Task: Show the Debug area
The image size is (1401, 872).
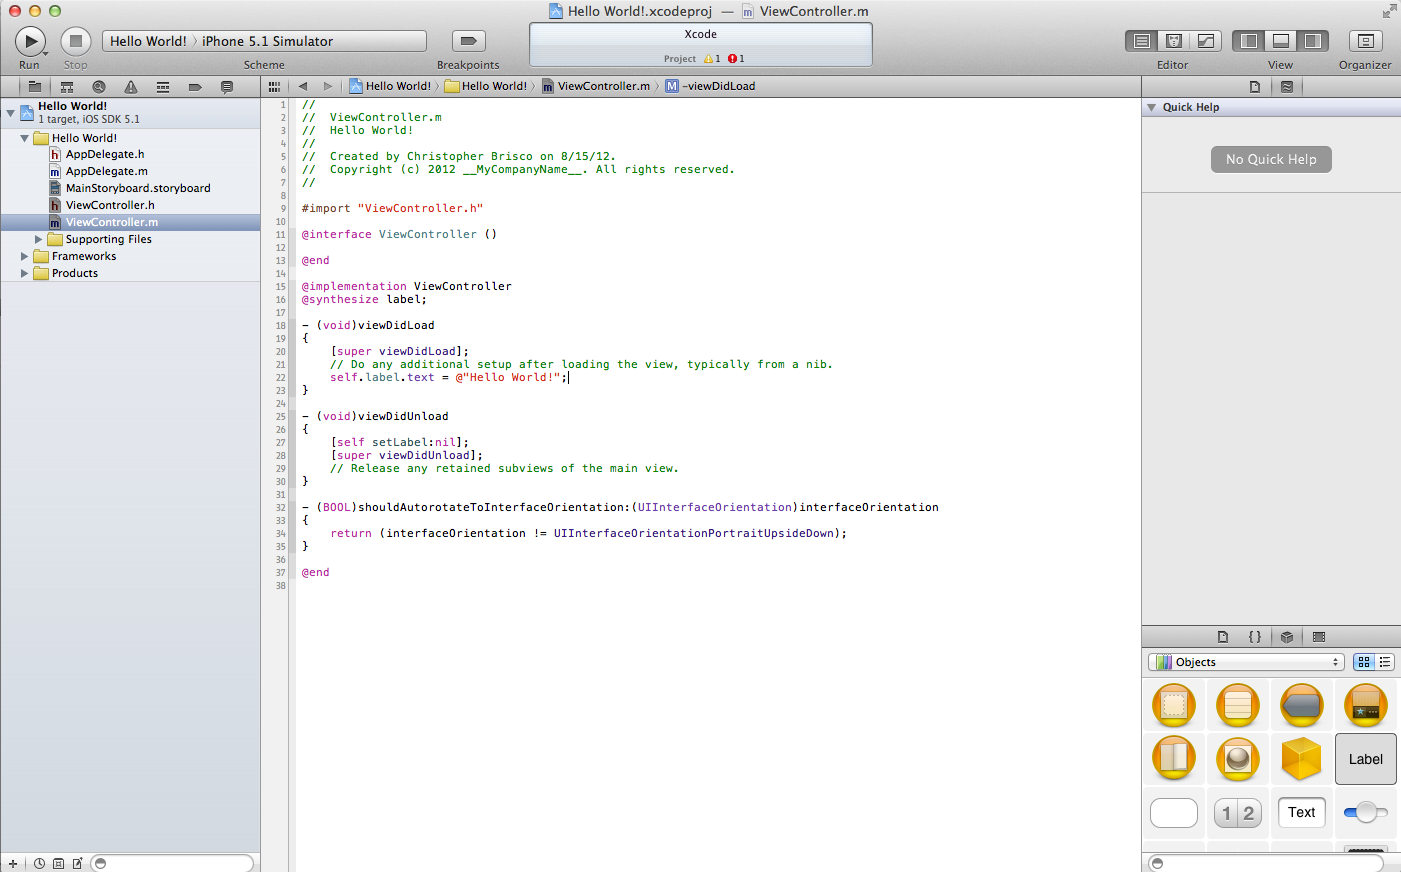Action: (x=1281, y=41)
